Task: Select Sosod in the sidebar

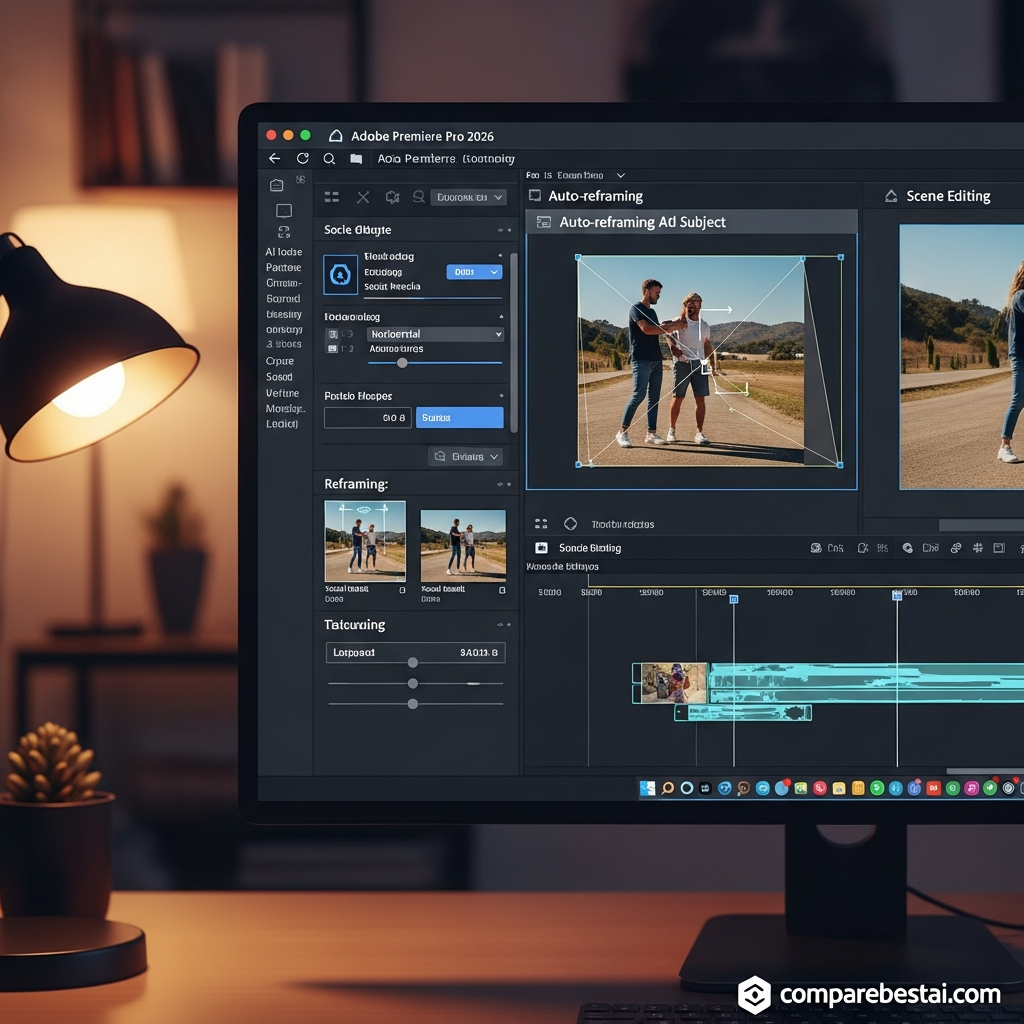Action: coord(279,377)
